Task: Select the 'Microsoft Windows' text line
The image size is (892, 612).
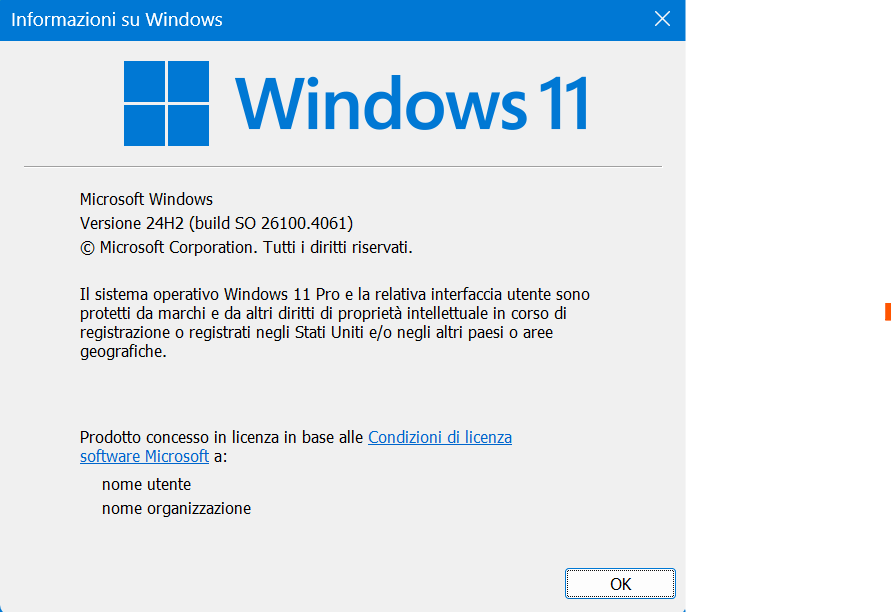Action: (146, 199)
